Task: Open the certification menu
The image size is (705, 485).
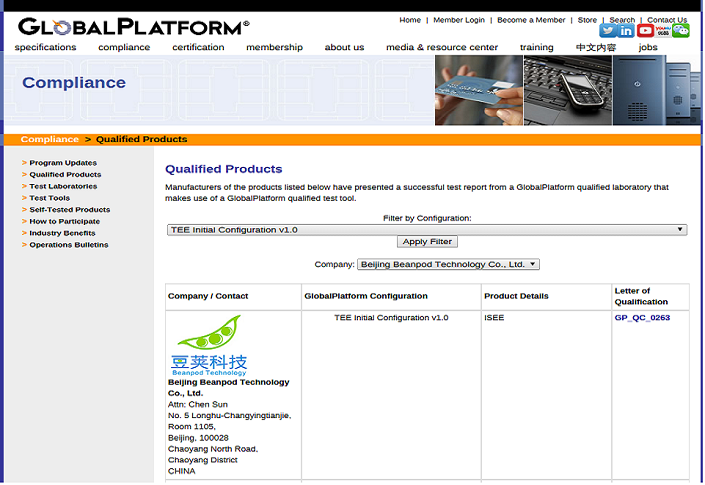Action: click(x=198, y=47)
